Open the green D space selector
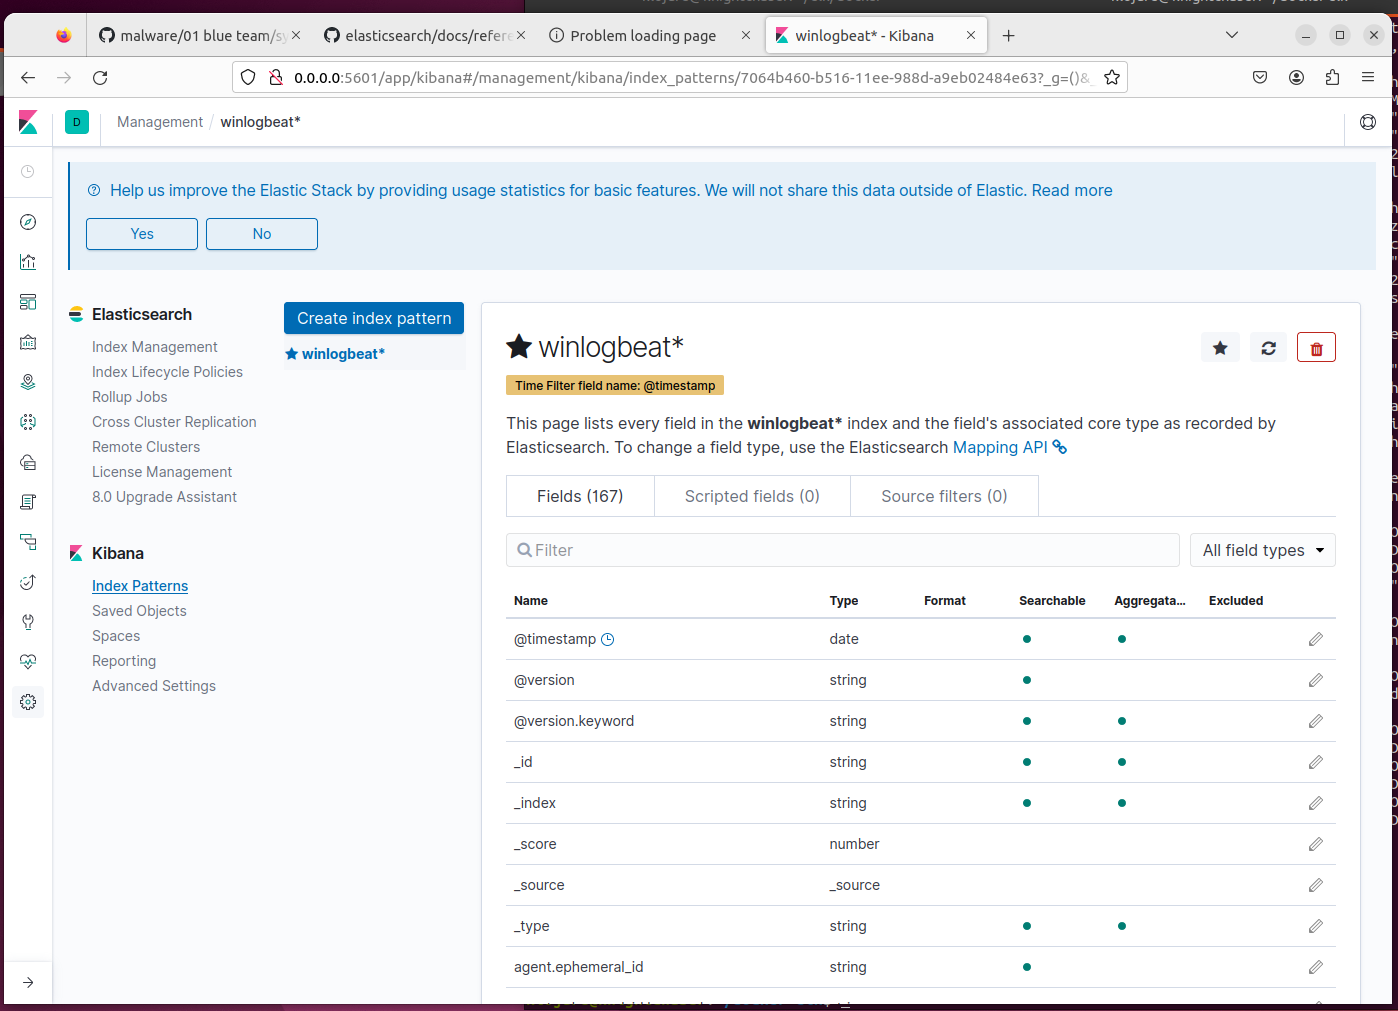This screenshot has height=1011, width=1398. click(77, 122)
